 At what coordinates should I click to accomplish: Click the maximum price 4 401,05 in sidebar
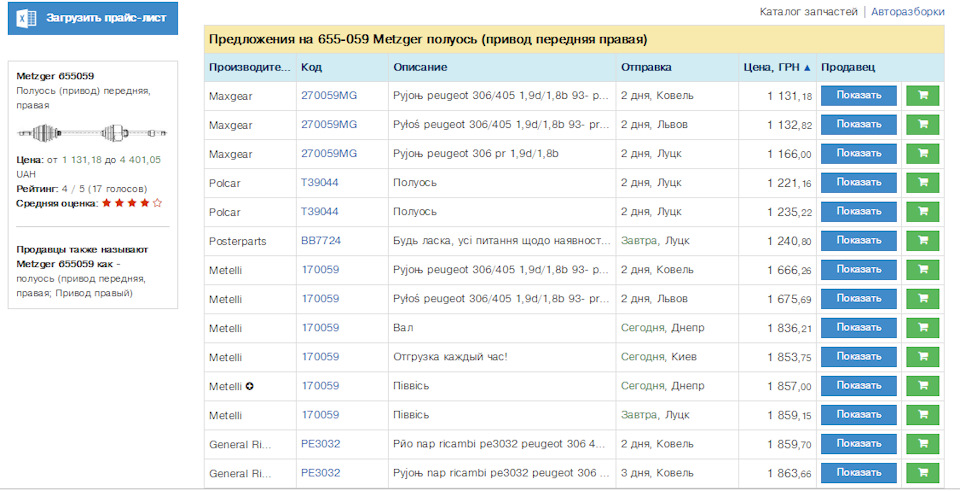click(x=140, y=160)
